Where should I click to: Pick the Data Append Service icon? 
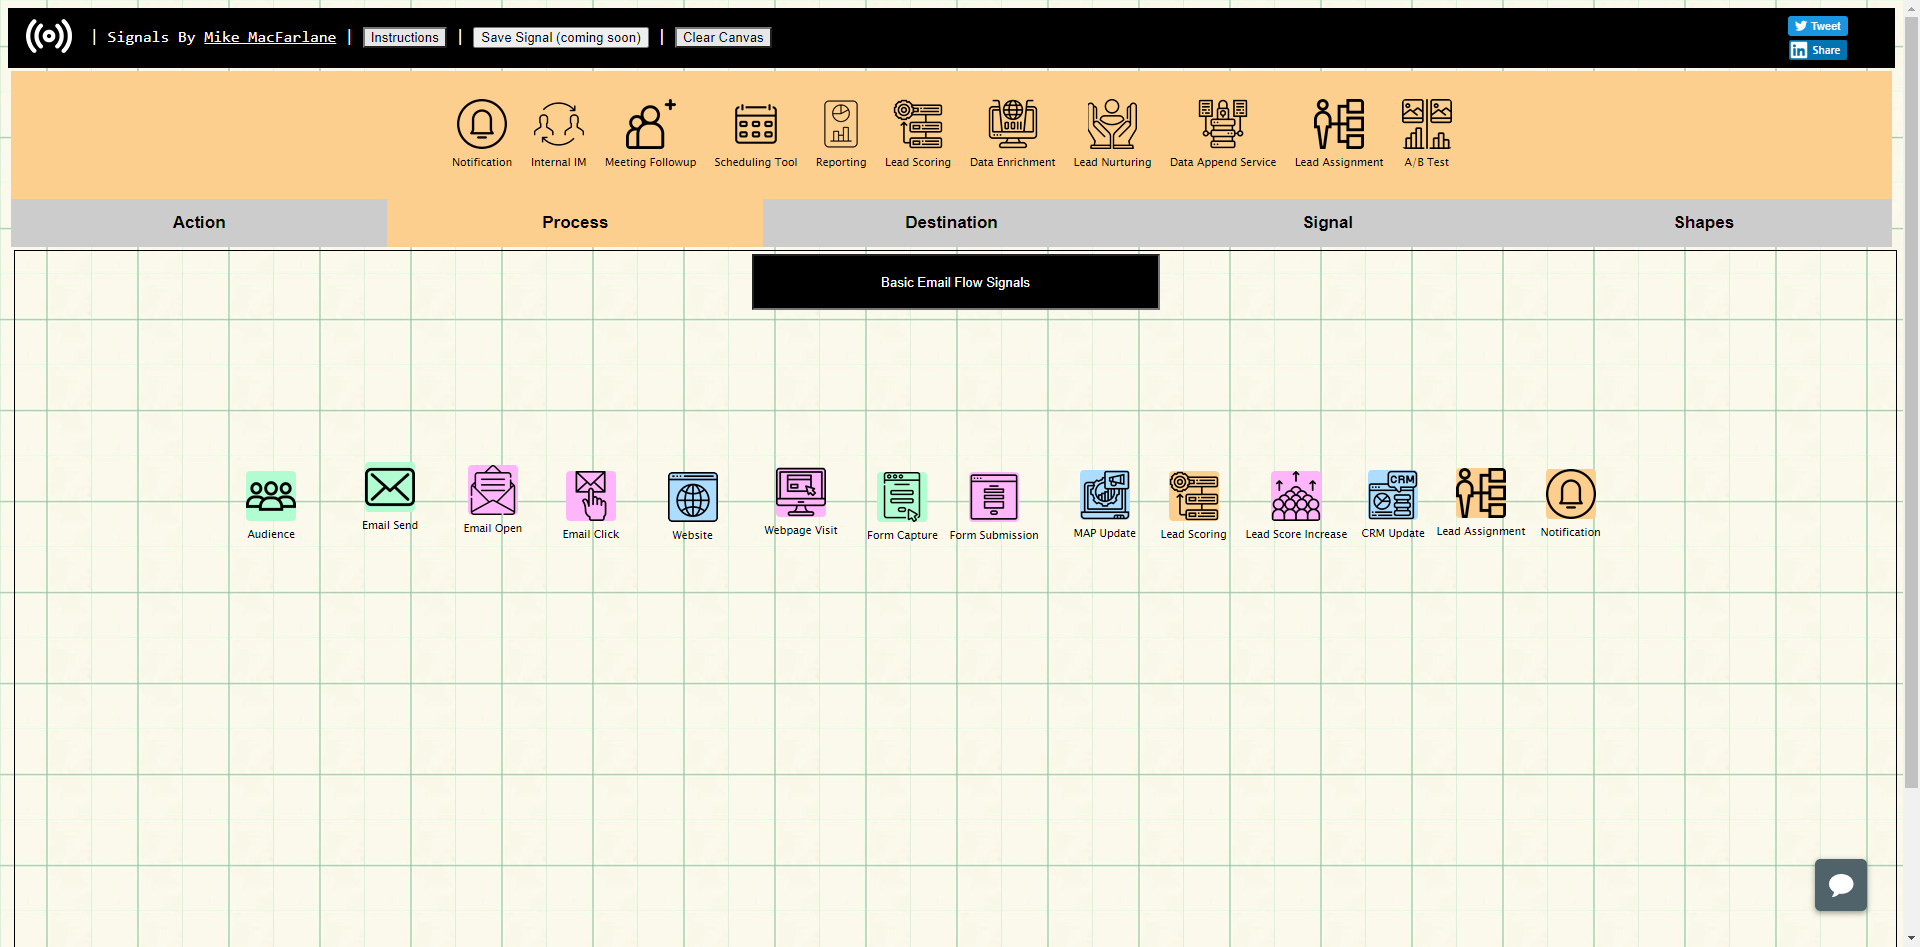[x=1223, y=125]
